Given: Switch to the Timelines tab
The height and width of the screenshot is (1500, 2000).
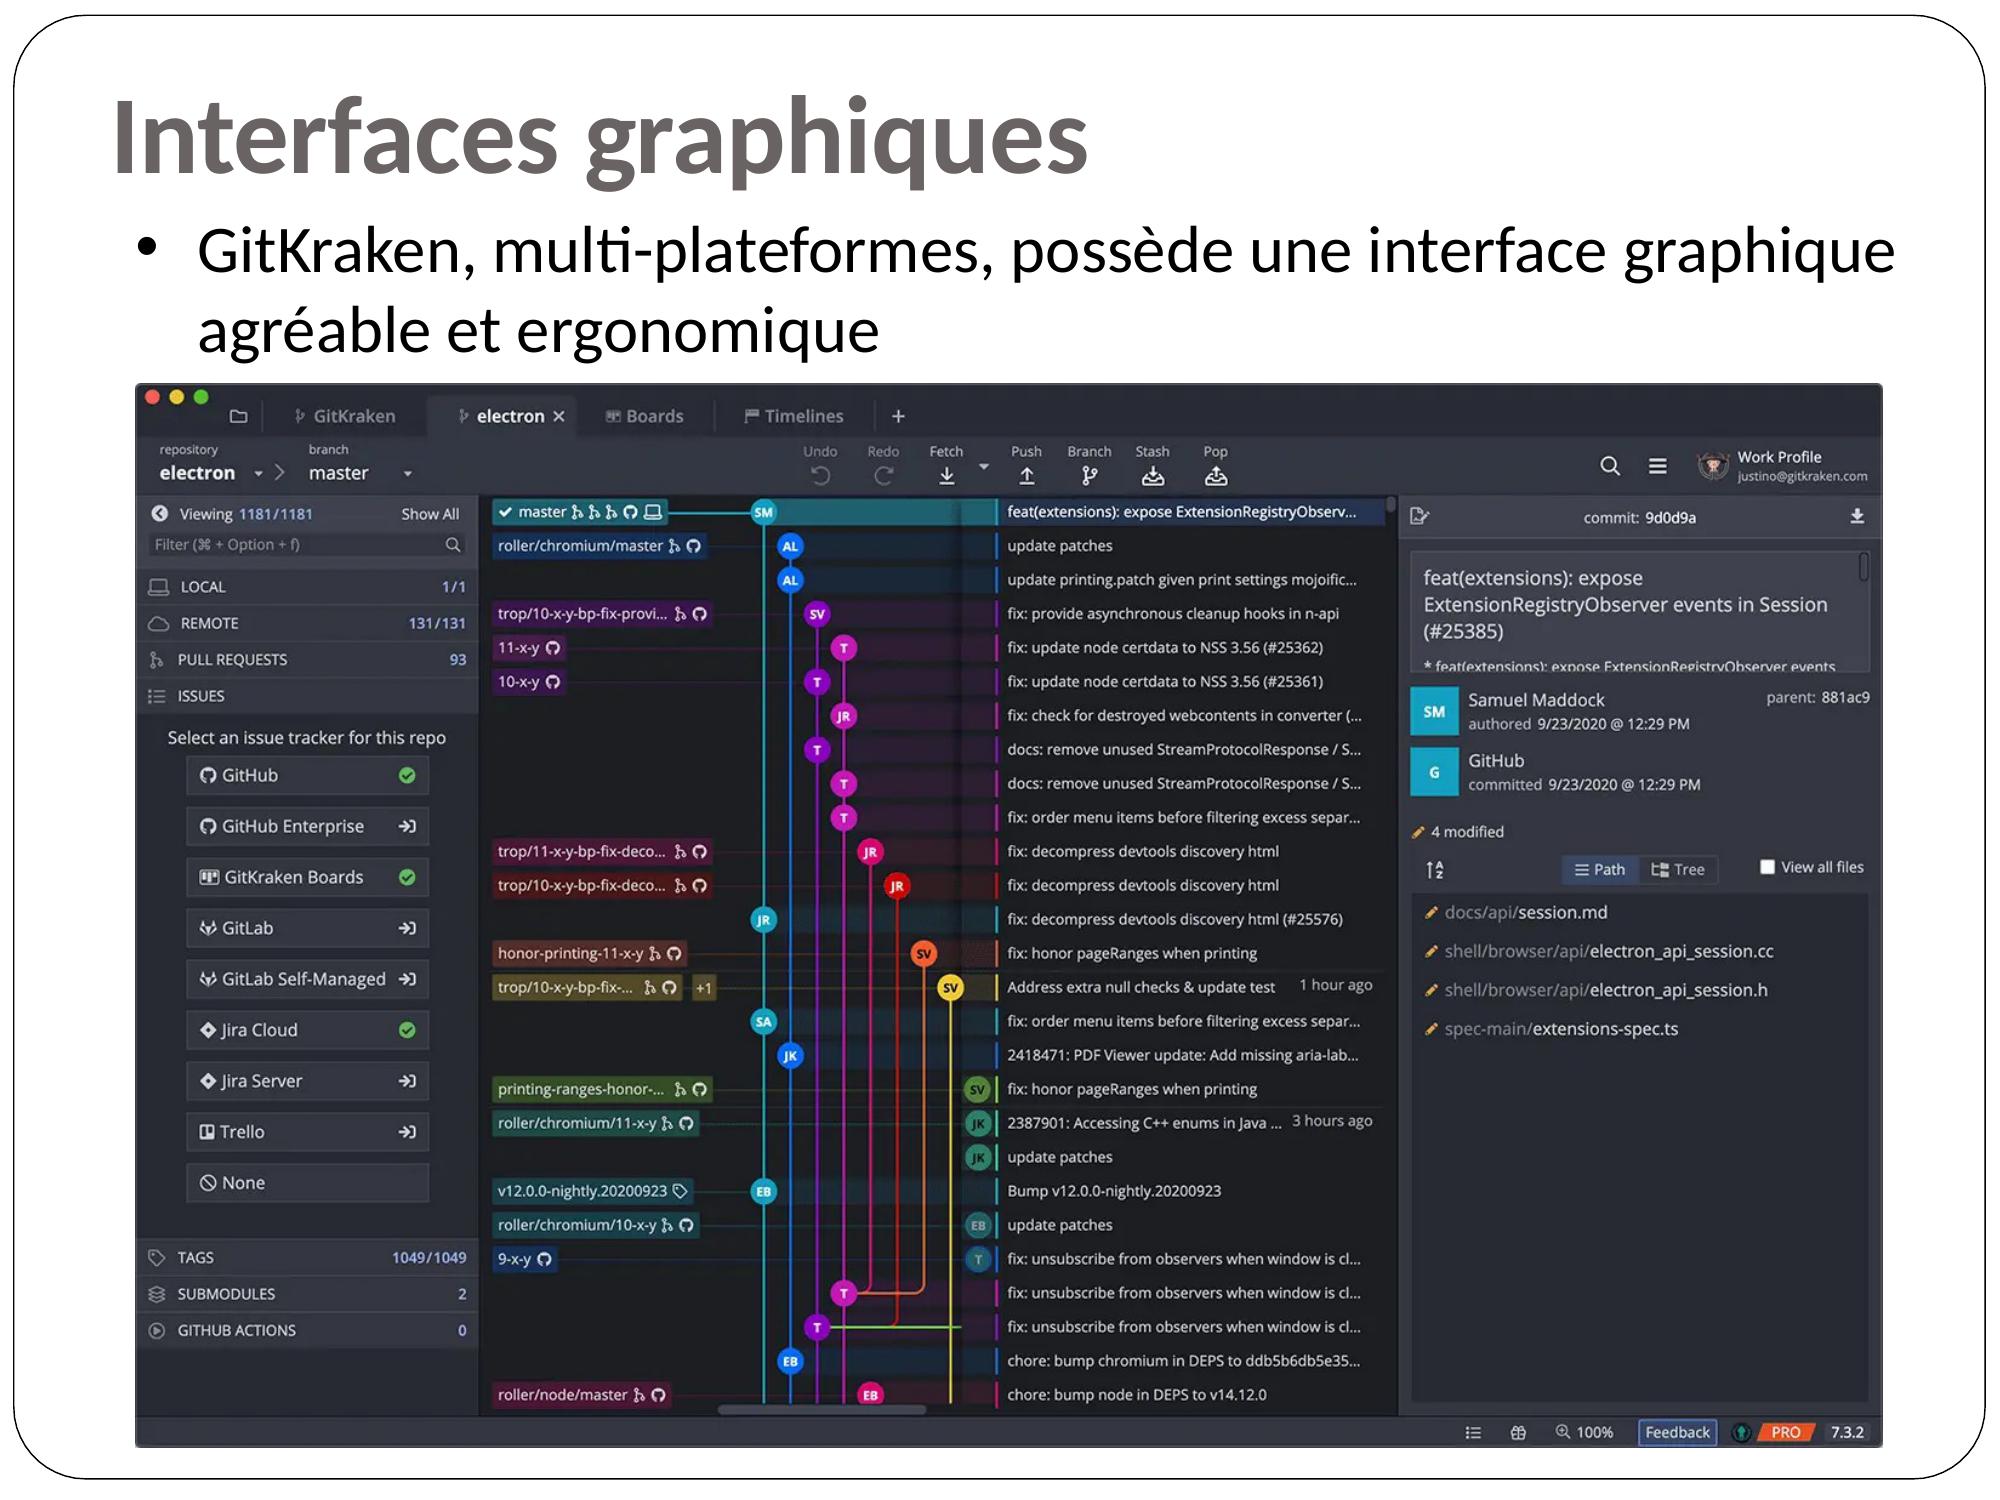Looking at the screenshot, I should click(794, 416).
